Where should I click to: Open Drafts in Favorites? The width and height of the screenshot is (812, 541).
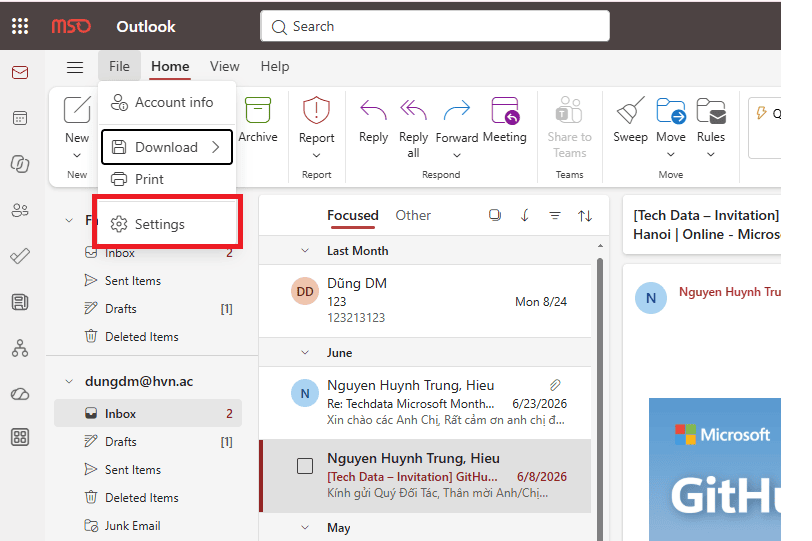[x=148, y=309]
